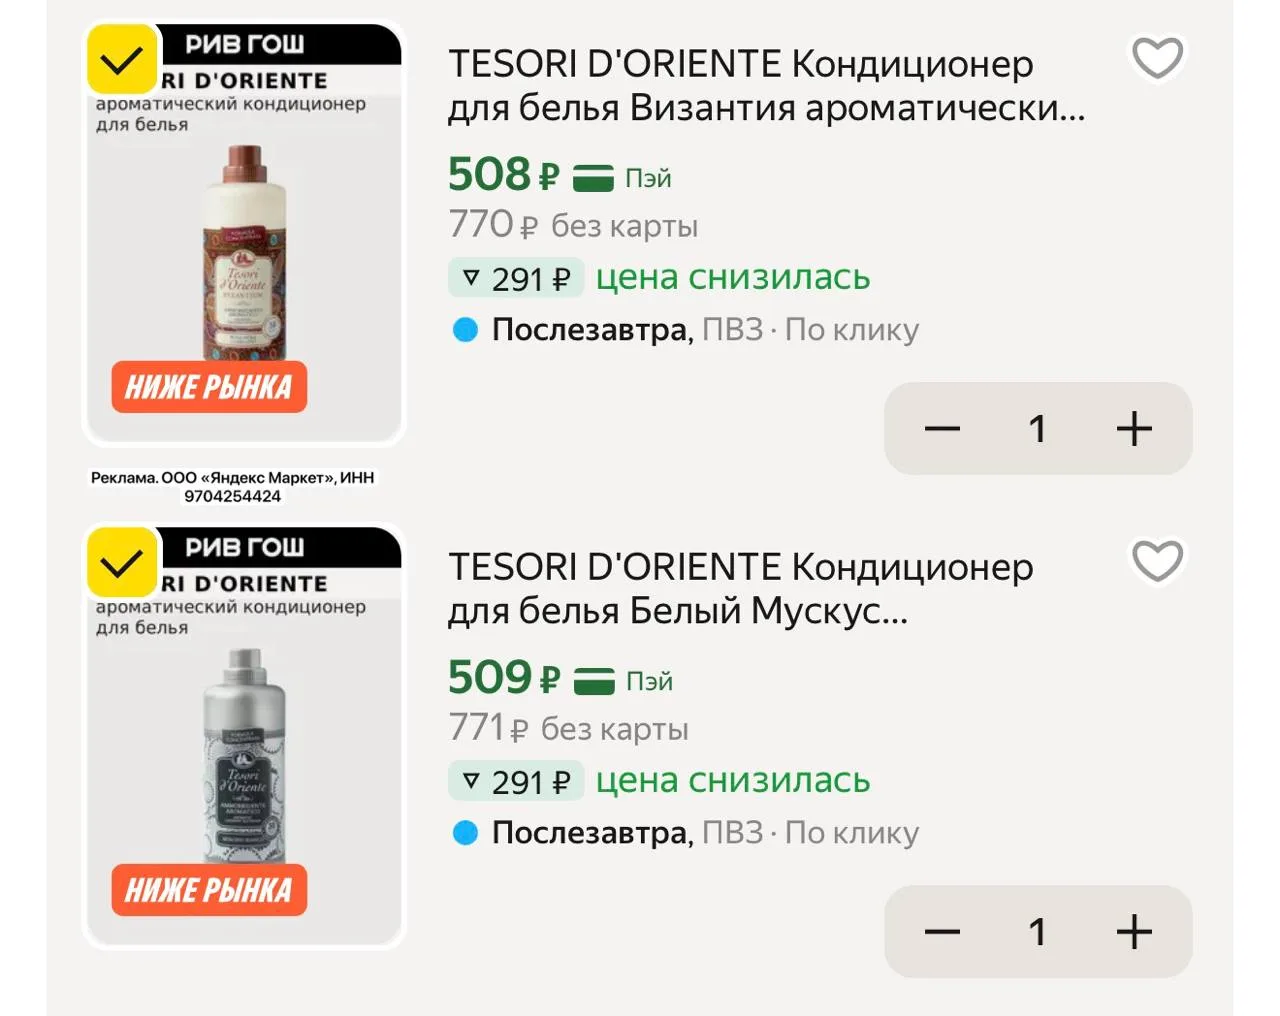The width and height of the screenshot is (1280, 1016).
Task: Decrease quantity of Белый Мускус conditioner
Action: click(942, 932)
